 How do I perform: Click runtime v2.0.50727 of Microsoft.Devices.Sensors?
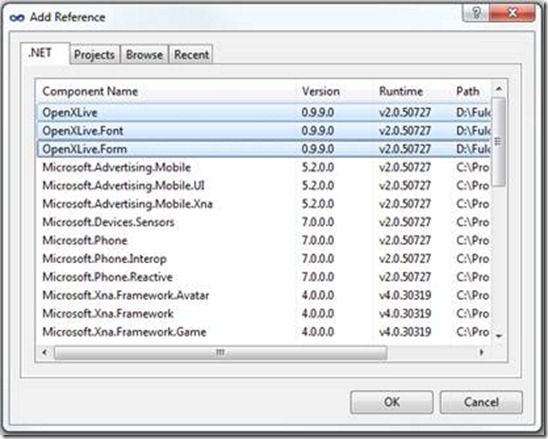tap(405, 222)
